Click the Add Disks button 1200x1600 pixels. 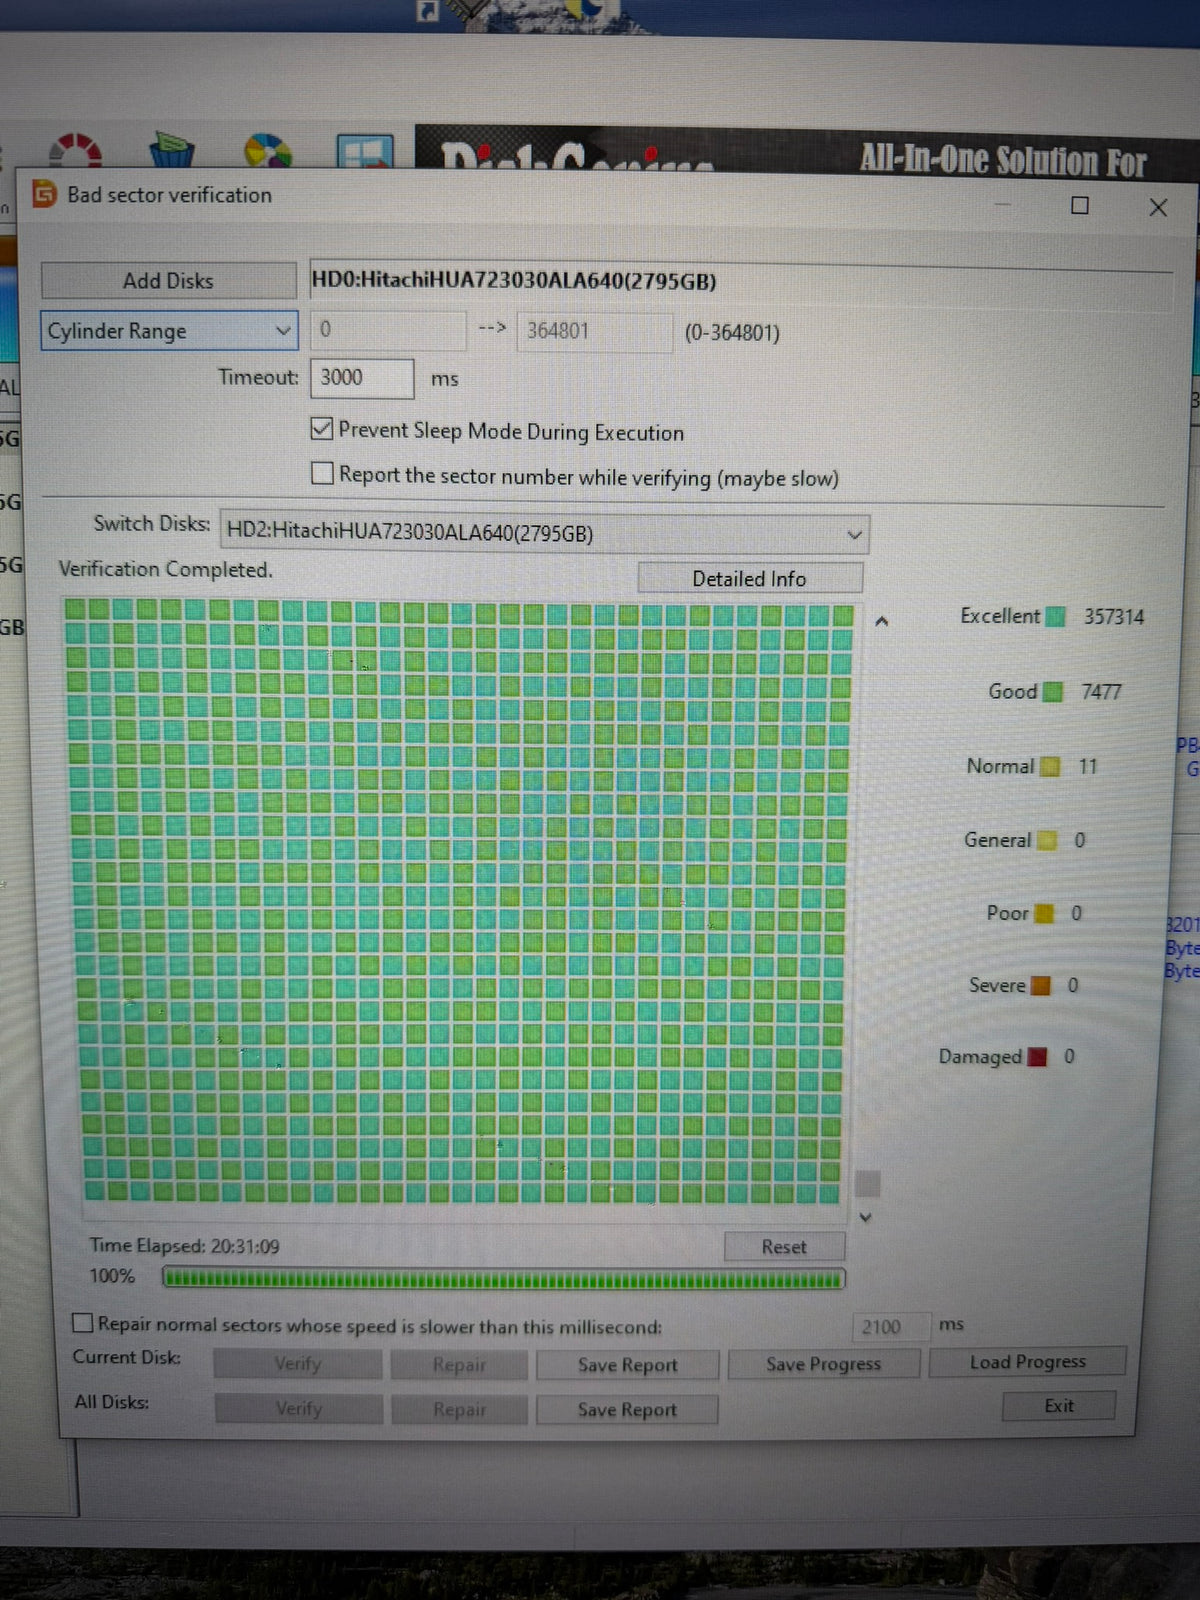pos(168,280)
